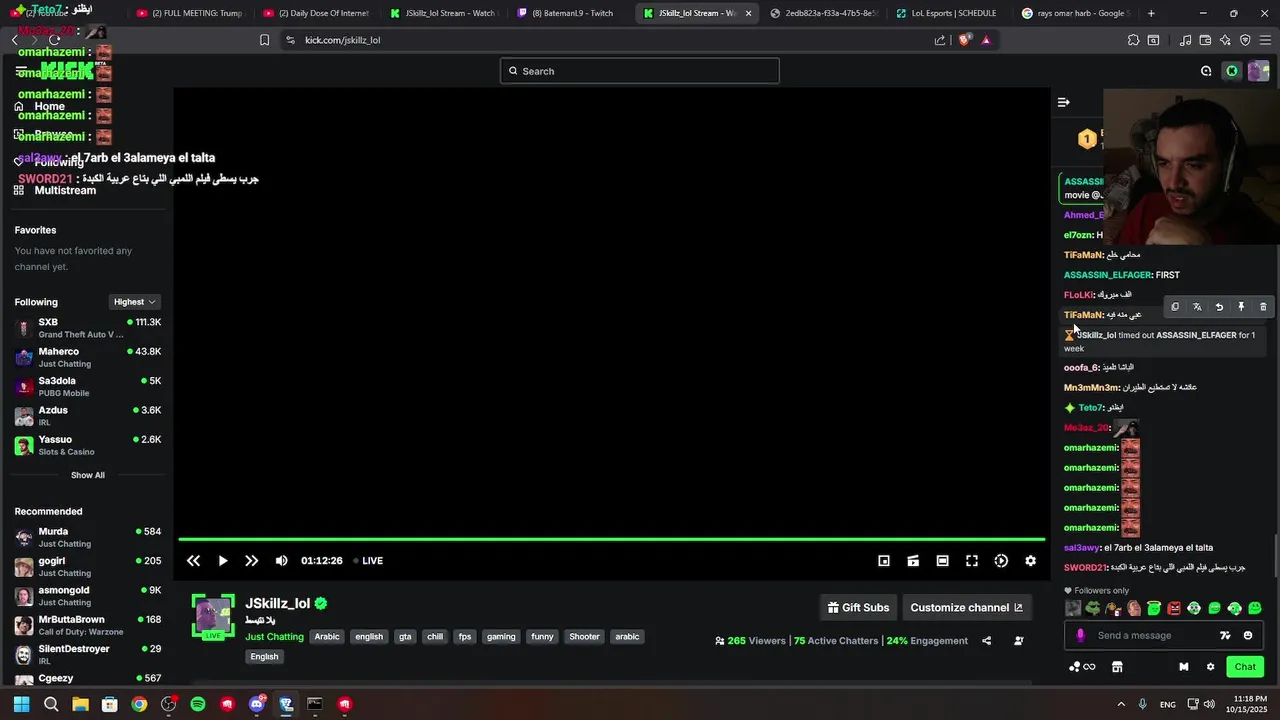The width and height of the screenshot is (1280, 720).
Task: Click the fps stream tag
Action: coord(465,637)
